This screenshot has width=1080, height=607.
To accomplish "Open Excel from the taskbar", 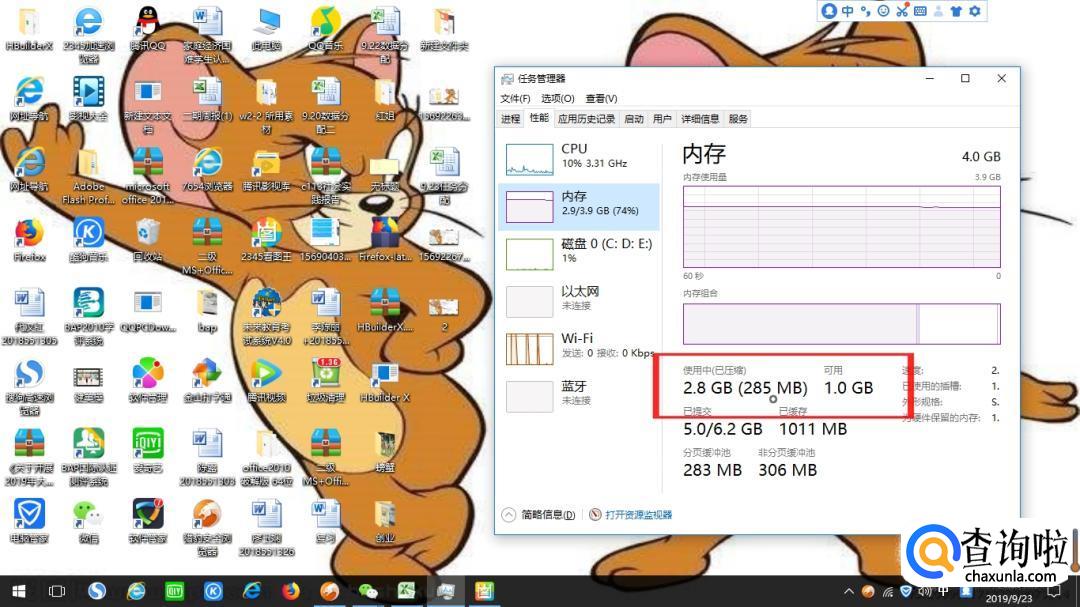I will coord(406,591).
